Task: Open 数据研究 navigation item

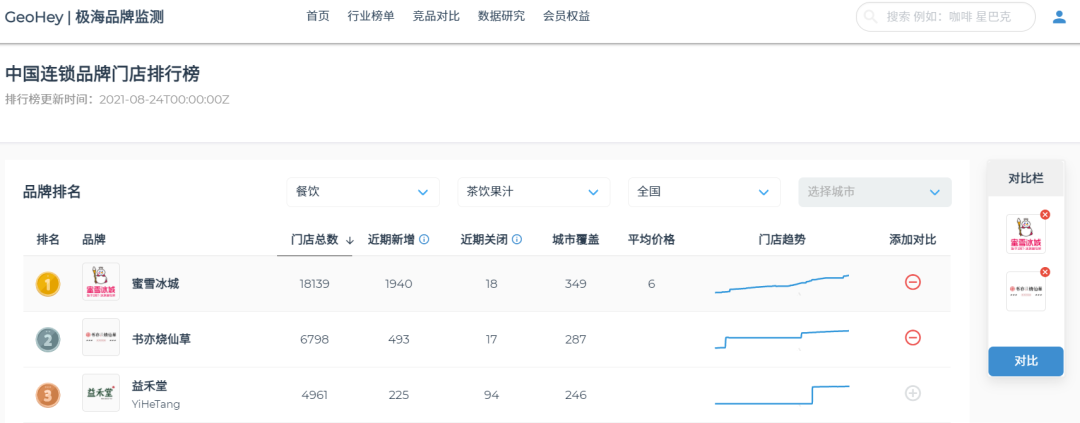Action: (501, 17)
